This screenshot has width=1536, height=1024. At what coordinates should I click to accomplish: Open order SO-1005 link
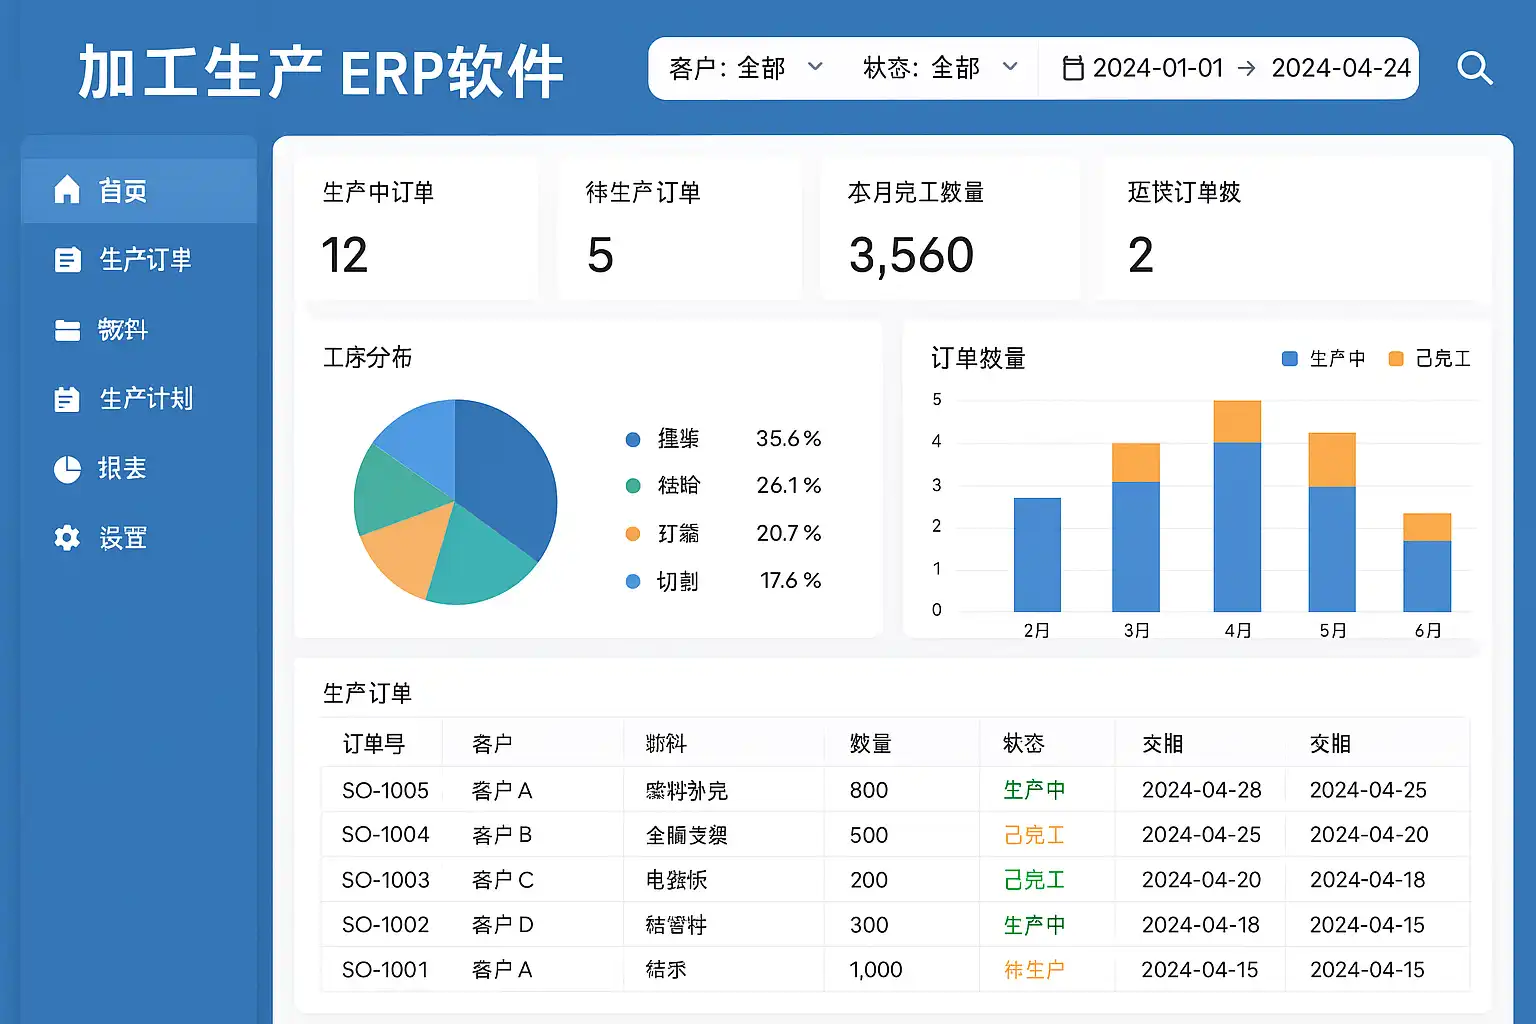[x=385, y=790]
